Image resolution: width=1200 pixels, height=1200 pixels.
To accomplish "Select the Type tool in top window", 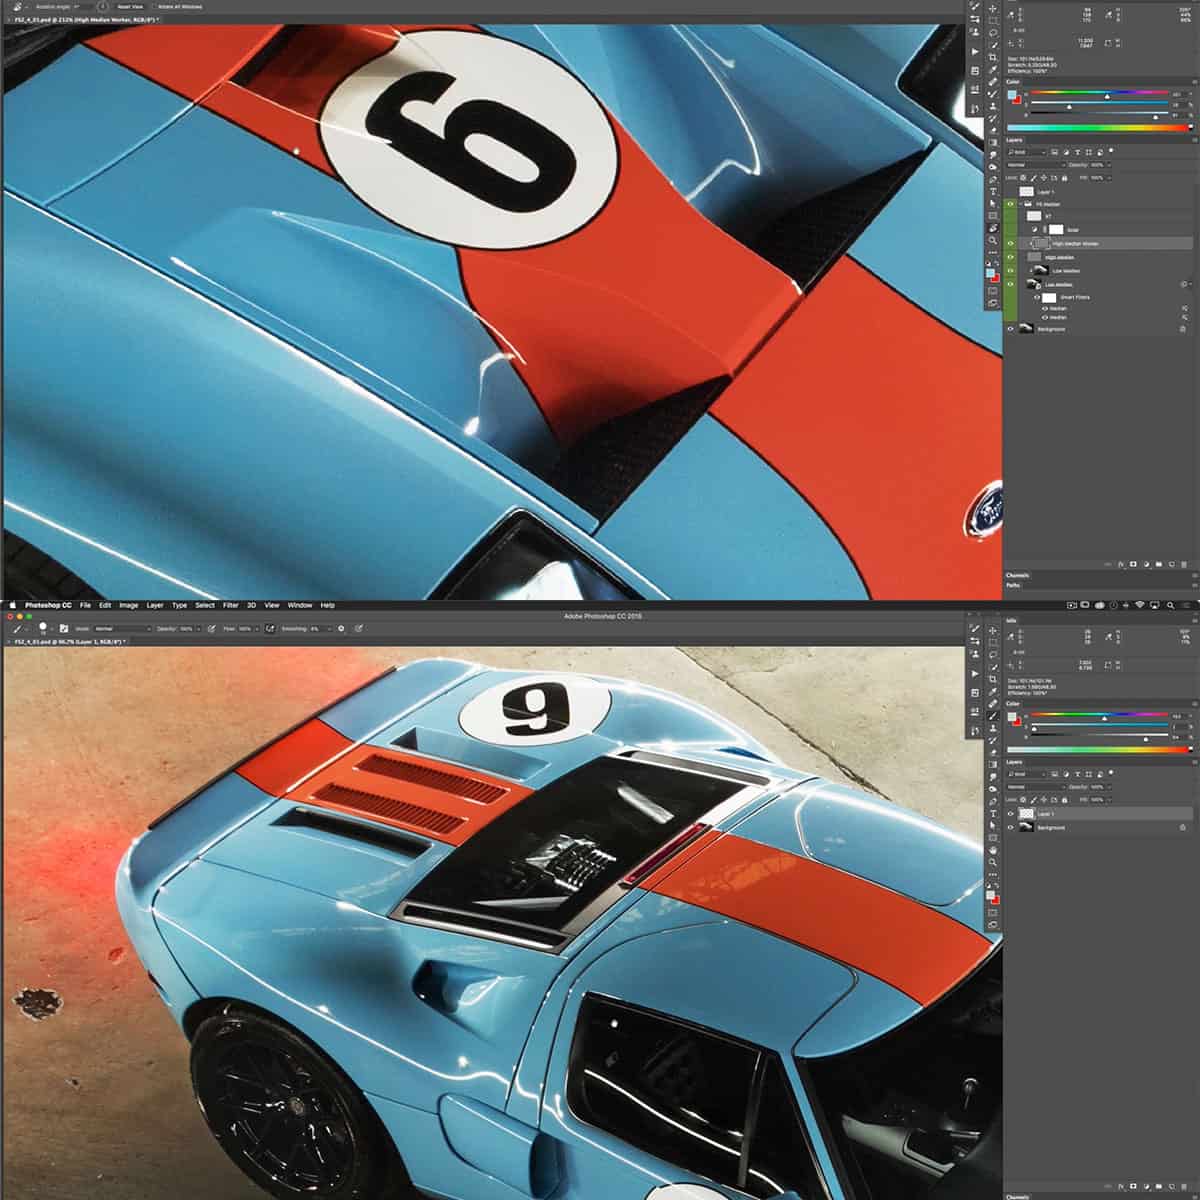I will 993,191.
